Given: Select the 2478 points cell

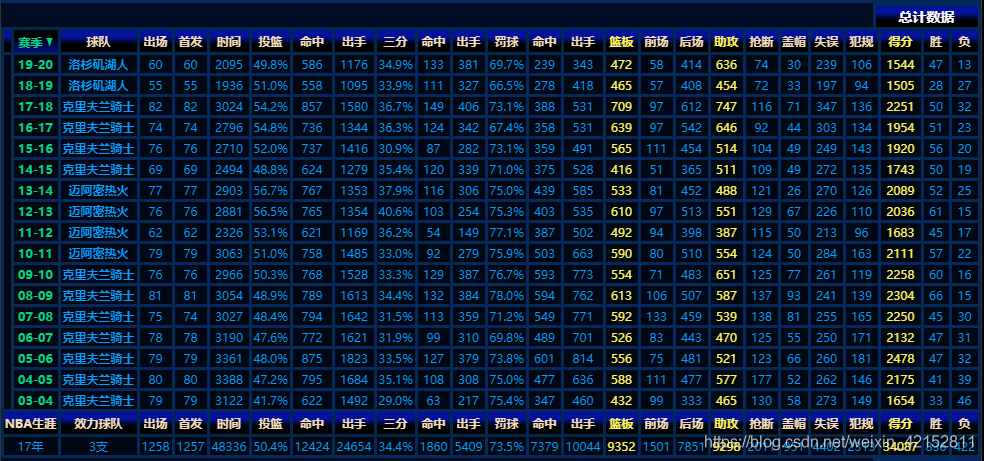Looking at the screenshot, I should (900, 359).
